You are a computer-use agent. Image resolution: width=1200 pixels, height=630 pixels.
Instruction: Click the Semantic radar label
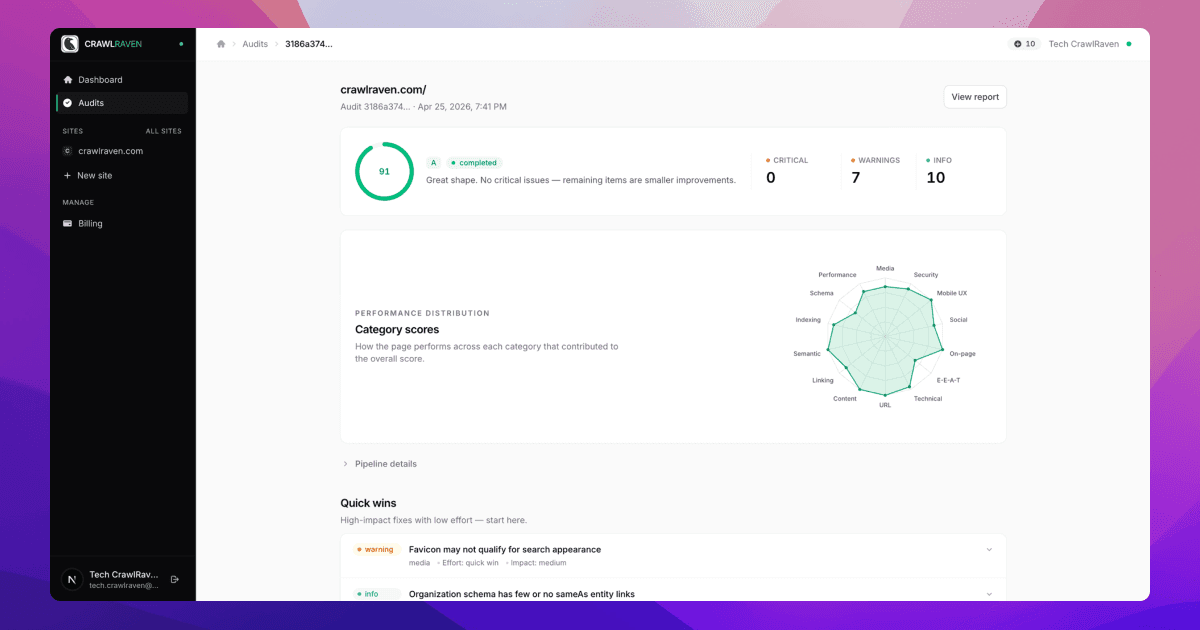[x=807, y=354]
